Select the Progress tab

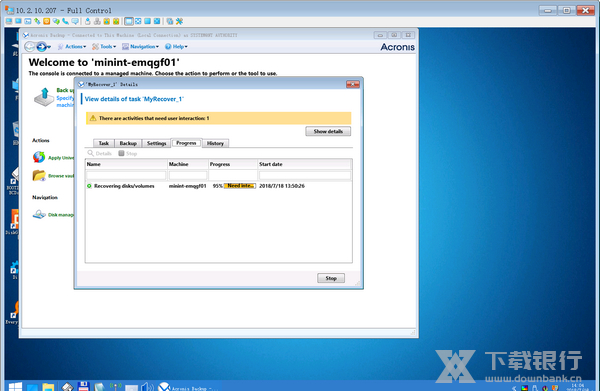tap(186, 143)
